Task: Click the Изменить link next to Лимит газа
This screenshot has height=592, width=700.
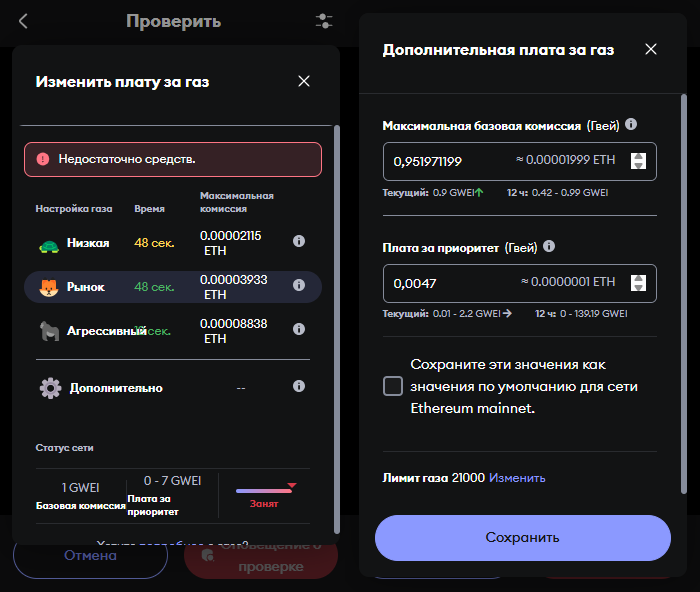Action: 517,478
